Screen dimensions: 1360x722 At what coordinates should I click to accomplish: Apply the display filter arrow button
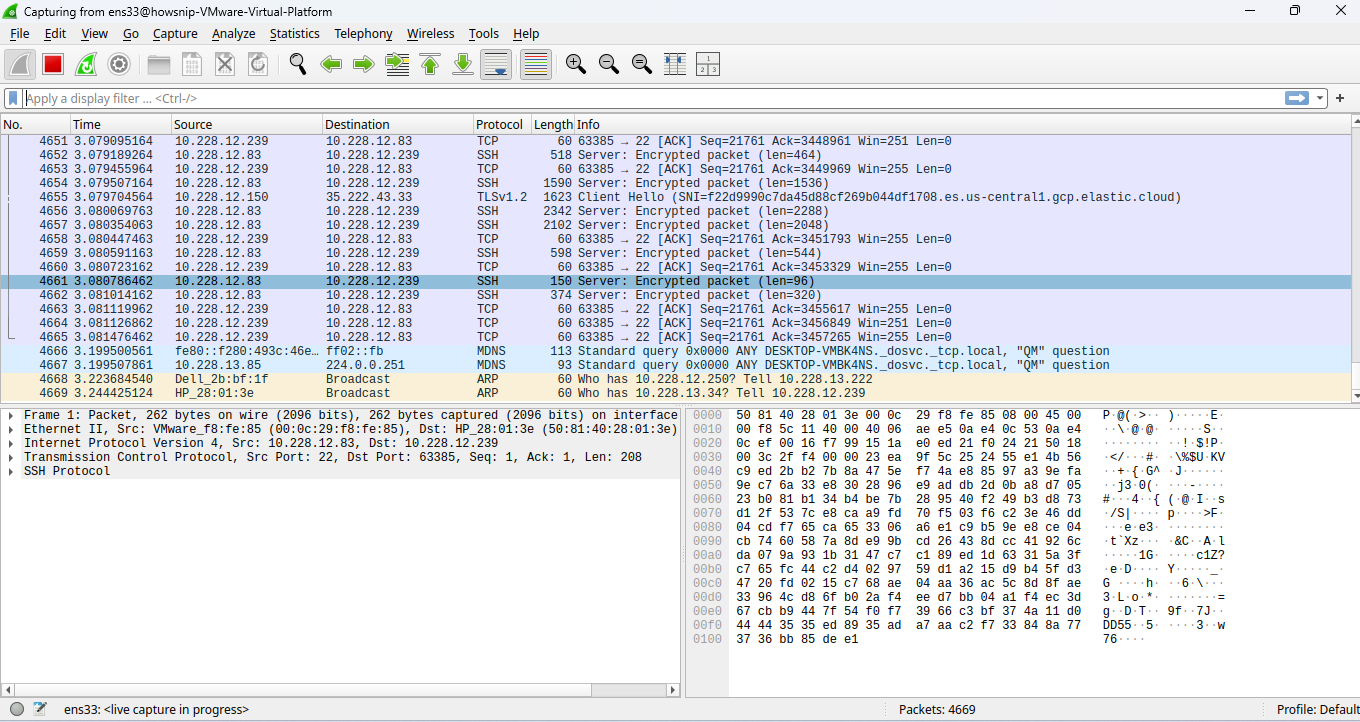click(1297, 98)
